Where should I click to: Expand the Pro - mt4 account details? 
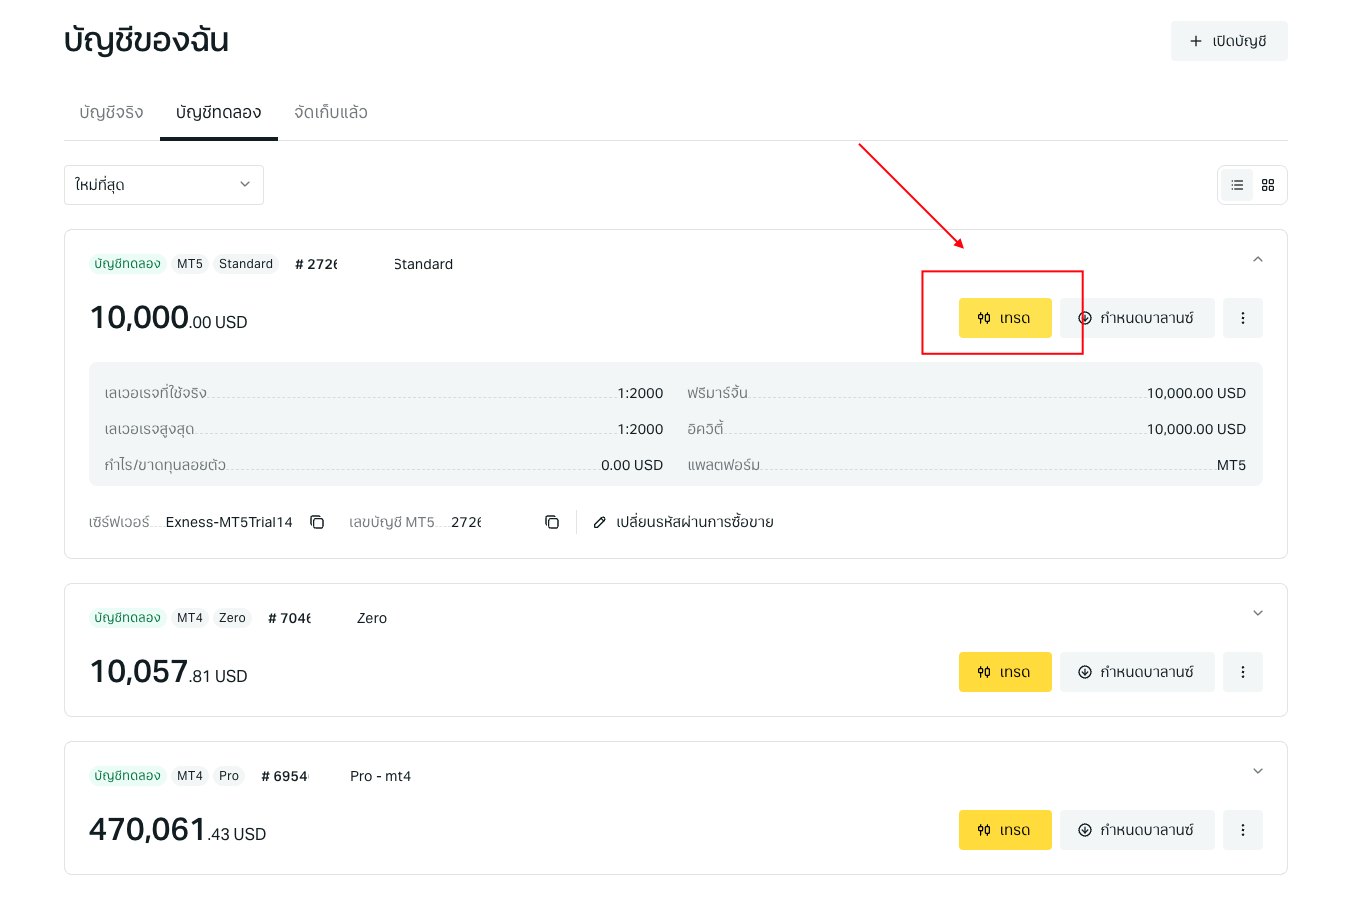1258,771
